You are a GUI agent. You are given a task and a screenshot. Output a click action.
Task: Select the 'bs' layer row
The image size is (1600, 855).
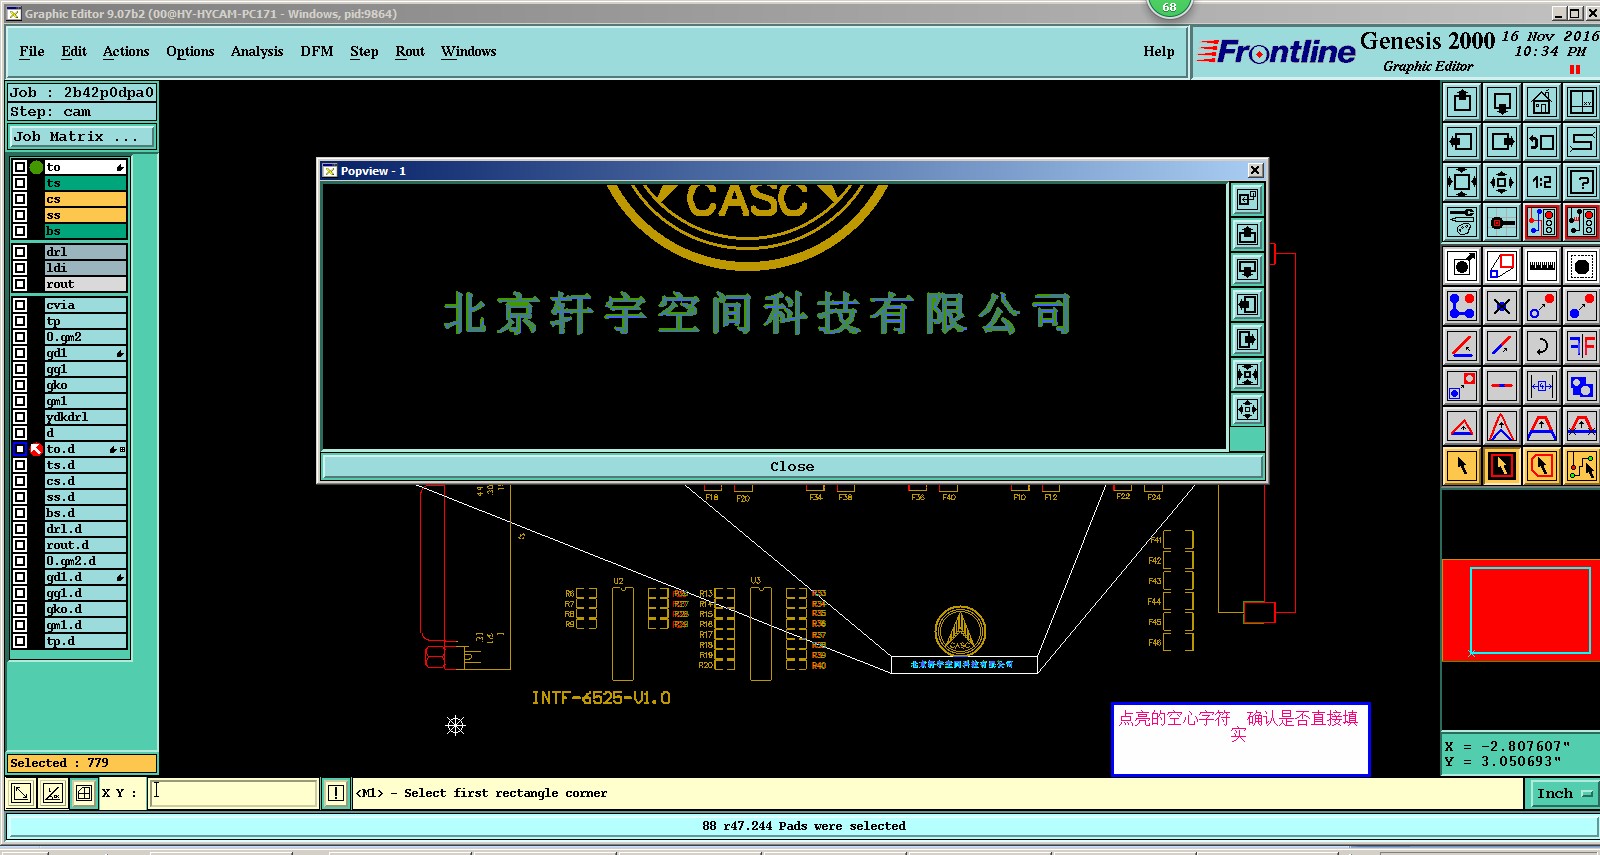click(x=85, y=231)
